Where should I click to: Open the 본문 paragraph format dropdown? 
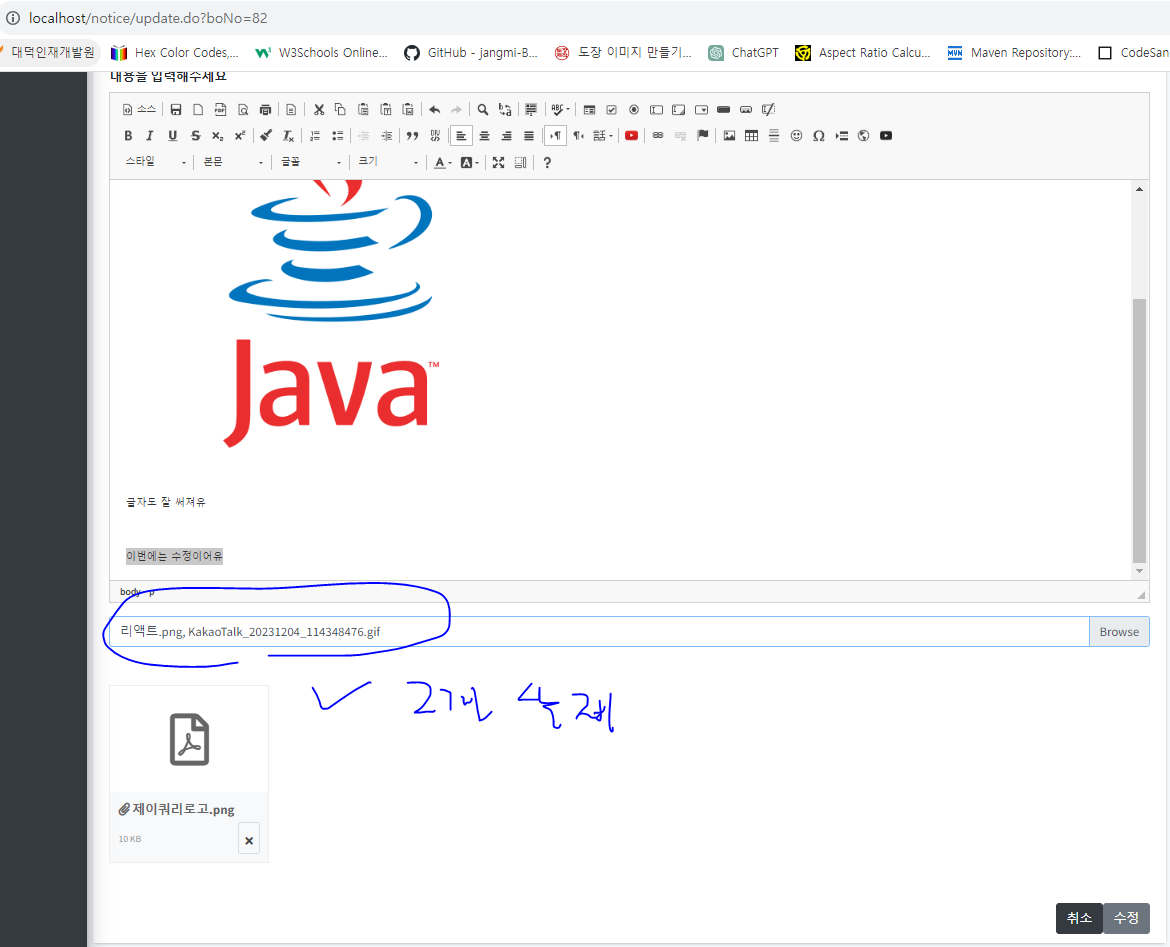[233, 162]
